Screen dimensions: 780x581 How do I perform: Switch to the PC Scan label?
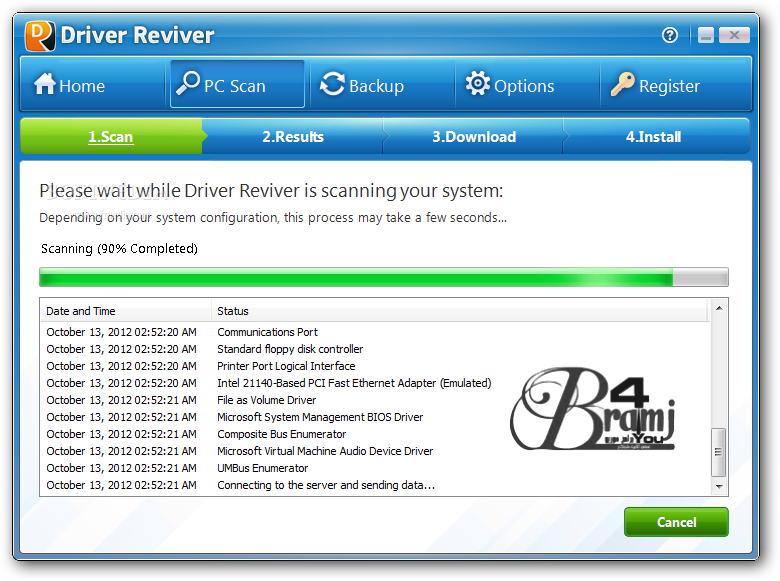click(x=235, y=86)
